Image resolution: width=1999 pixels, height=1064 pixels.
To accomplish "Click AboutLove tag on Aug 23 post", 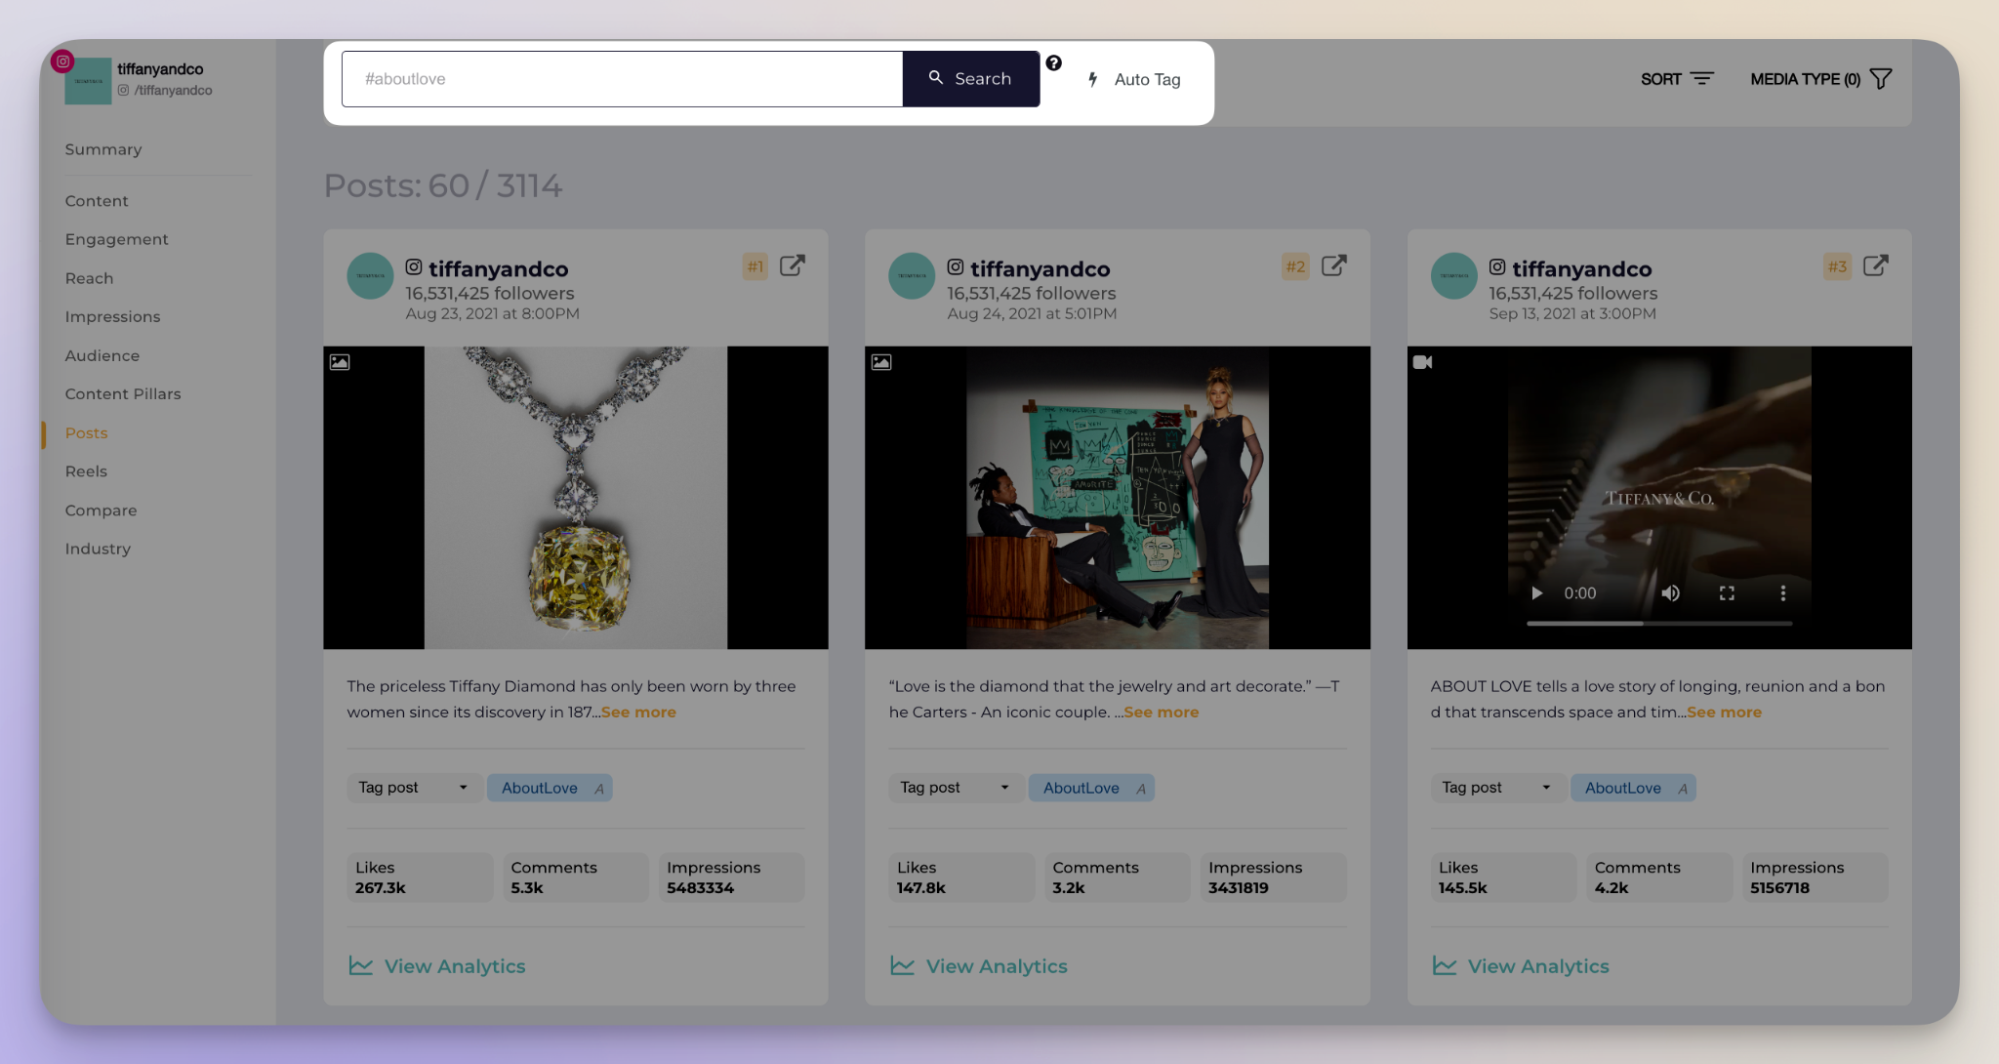I will pyautogui.click(x=549, y=788).
